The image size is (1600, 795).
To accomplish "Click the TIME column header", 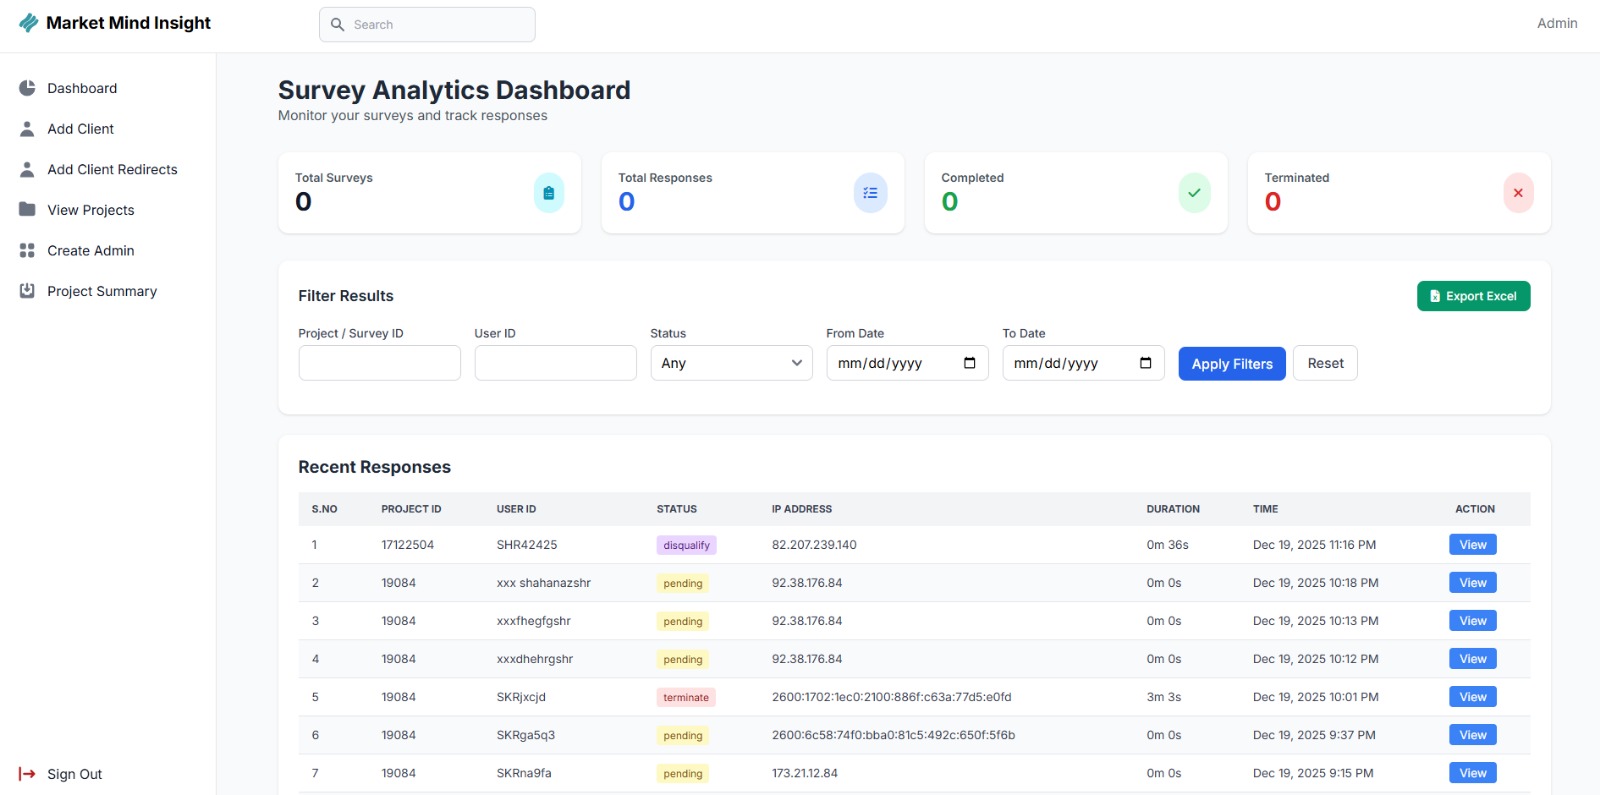I will pos(1265,509).
